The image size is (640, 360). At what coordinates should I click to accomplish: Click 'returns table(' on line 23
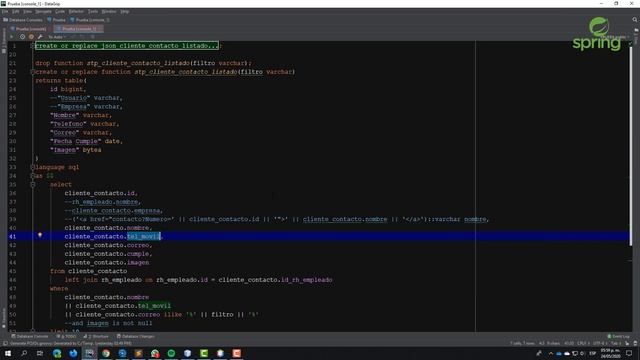coord(61,80)
